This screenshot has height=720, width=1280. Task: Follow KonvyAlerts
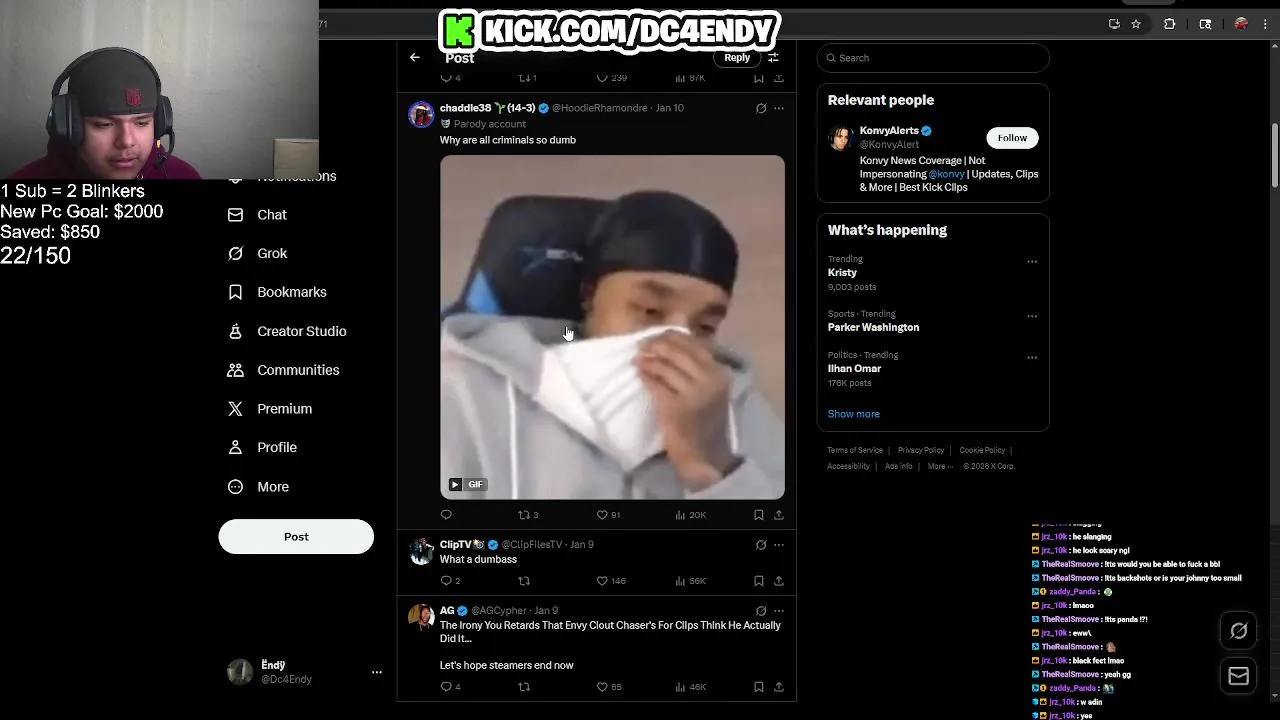click(x=1012, y=138)
